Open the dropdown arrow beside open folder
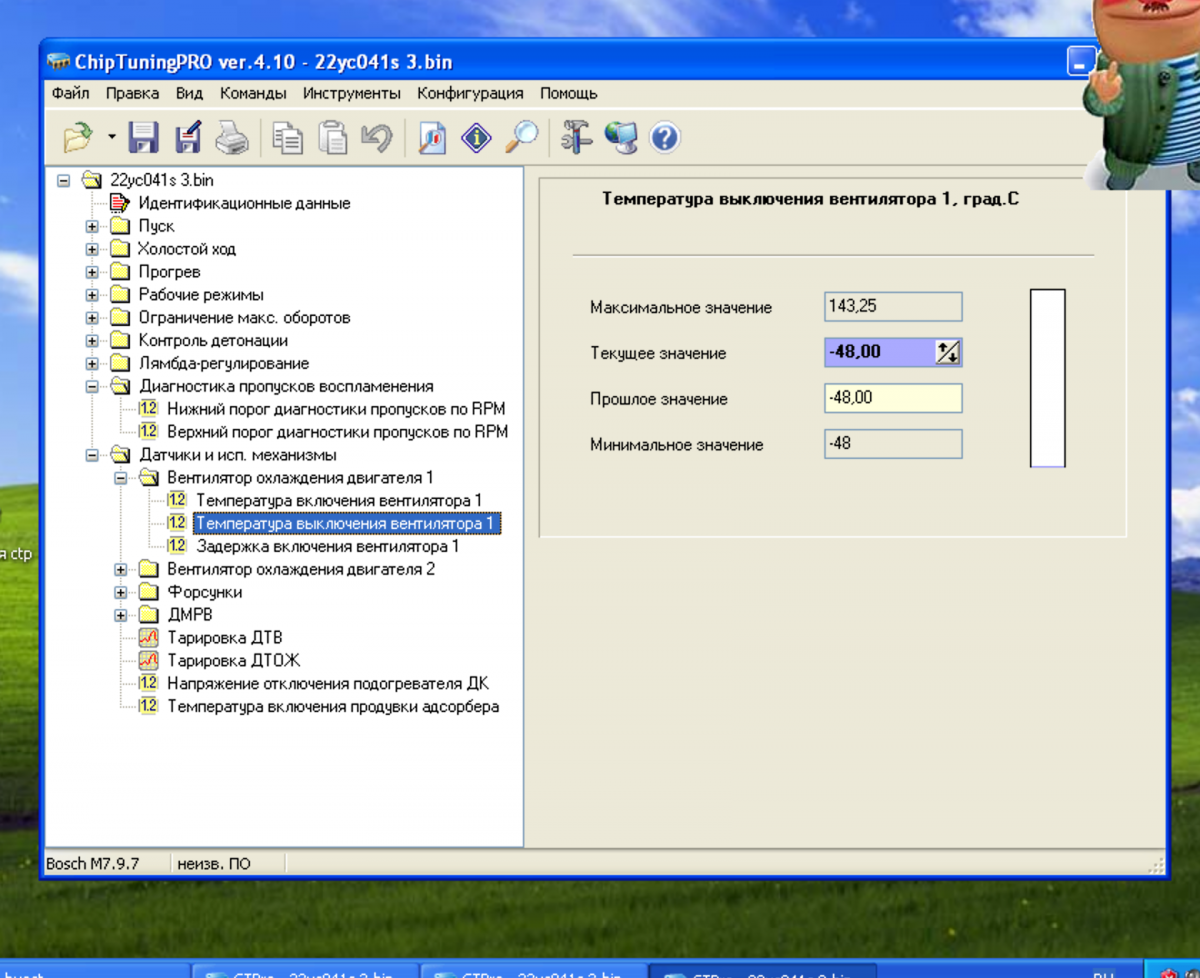This screenshot has width=1200, height=978. pos(111,137)
